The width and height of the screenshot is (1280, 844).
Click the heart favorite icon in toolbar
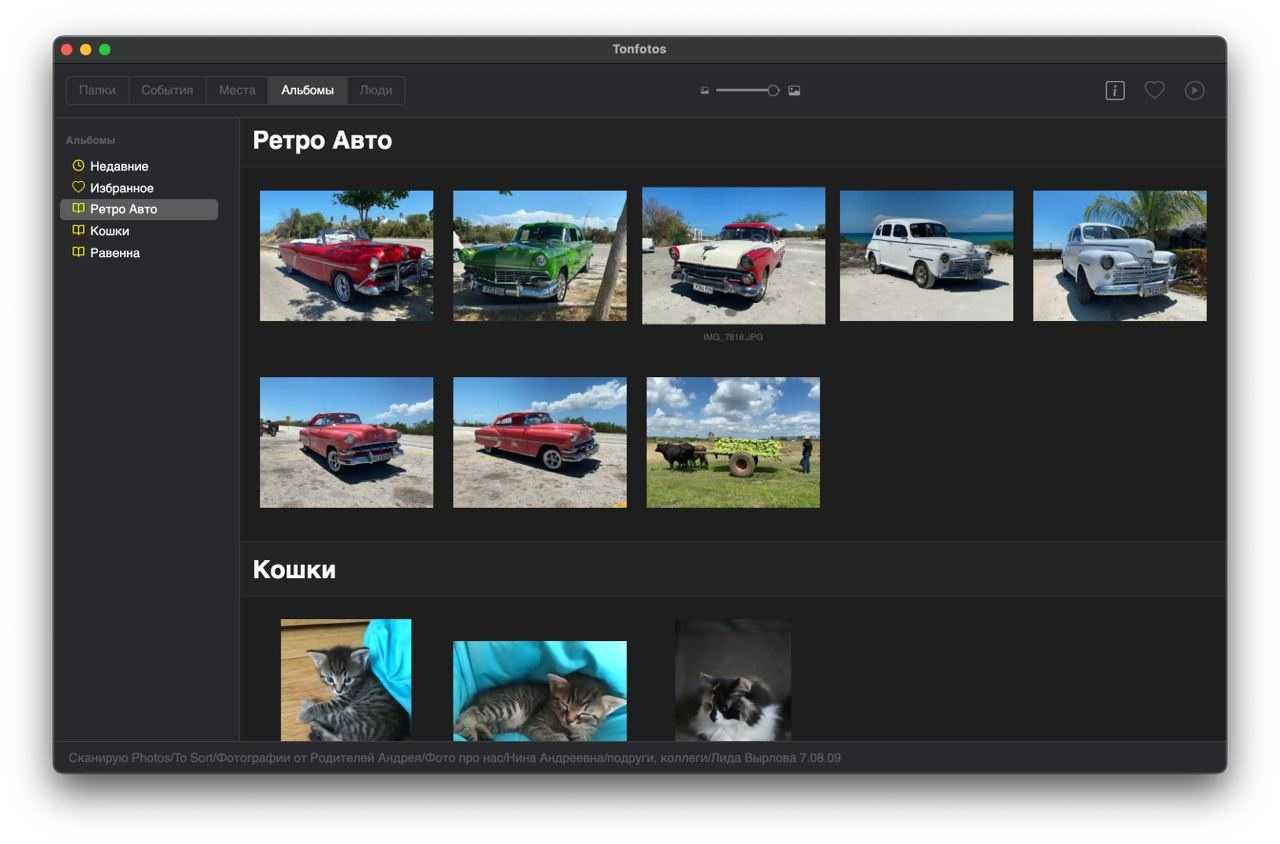click(1155, 90)
